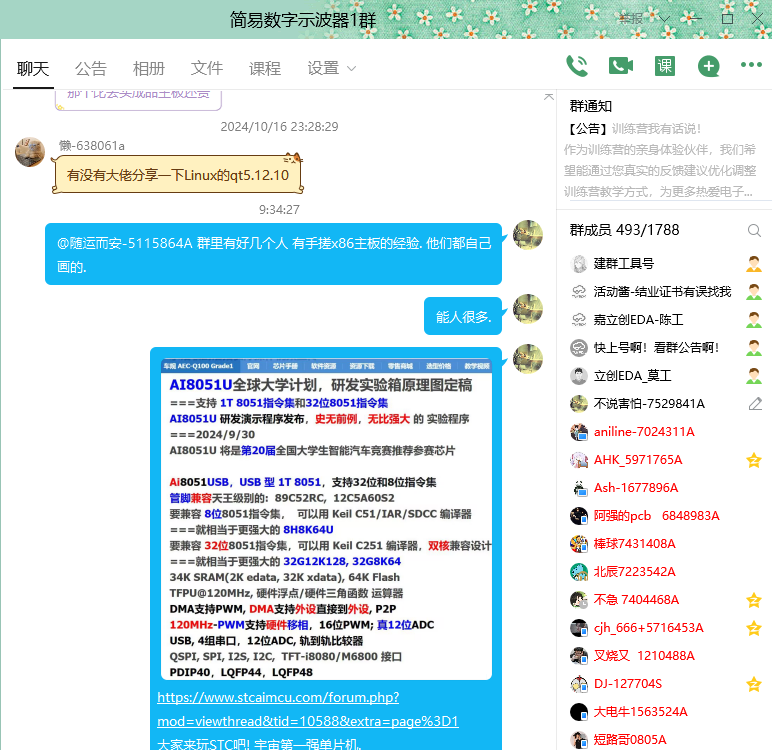This screenshot has height=750, width=772.
Task: Open the 公告 tab
Action: pos(91,68)
